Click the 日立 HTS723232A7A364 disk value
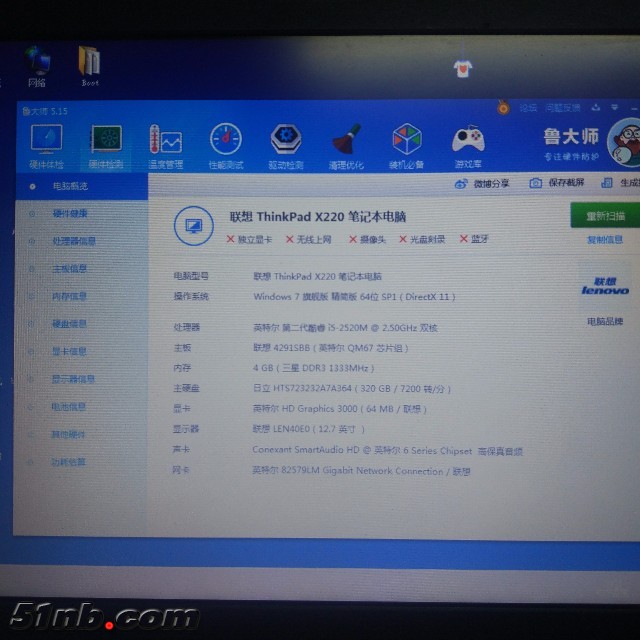640x640 pixels. (352, 389)
